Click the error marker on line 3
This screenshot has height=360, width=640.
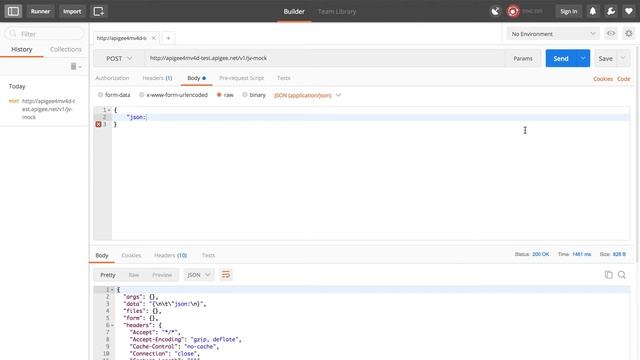(98, 124)
